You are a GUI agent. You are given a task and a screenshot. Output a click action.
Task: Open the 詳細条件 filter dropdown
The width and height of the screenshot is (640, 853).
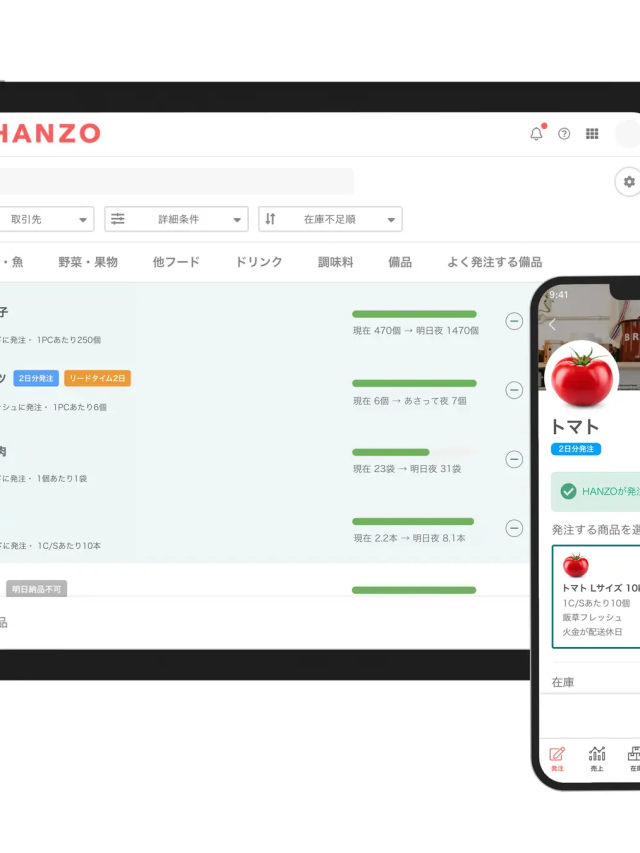[176, 219]
